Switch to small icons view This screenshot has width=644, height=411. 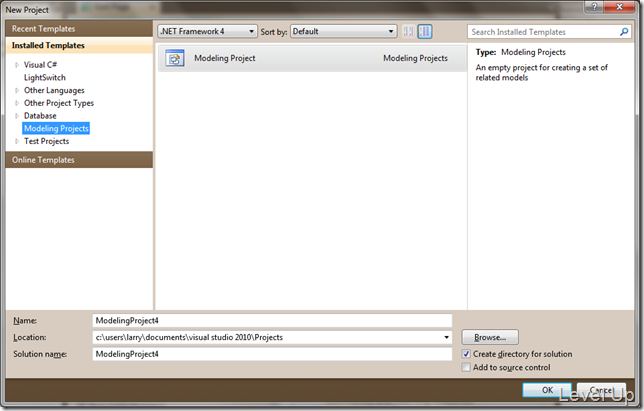(408, 31)
